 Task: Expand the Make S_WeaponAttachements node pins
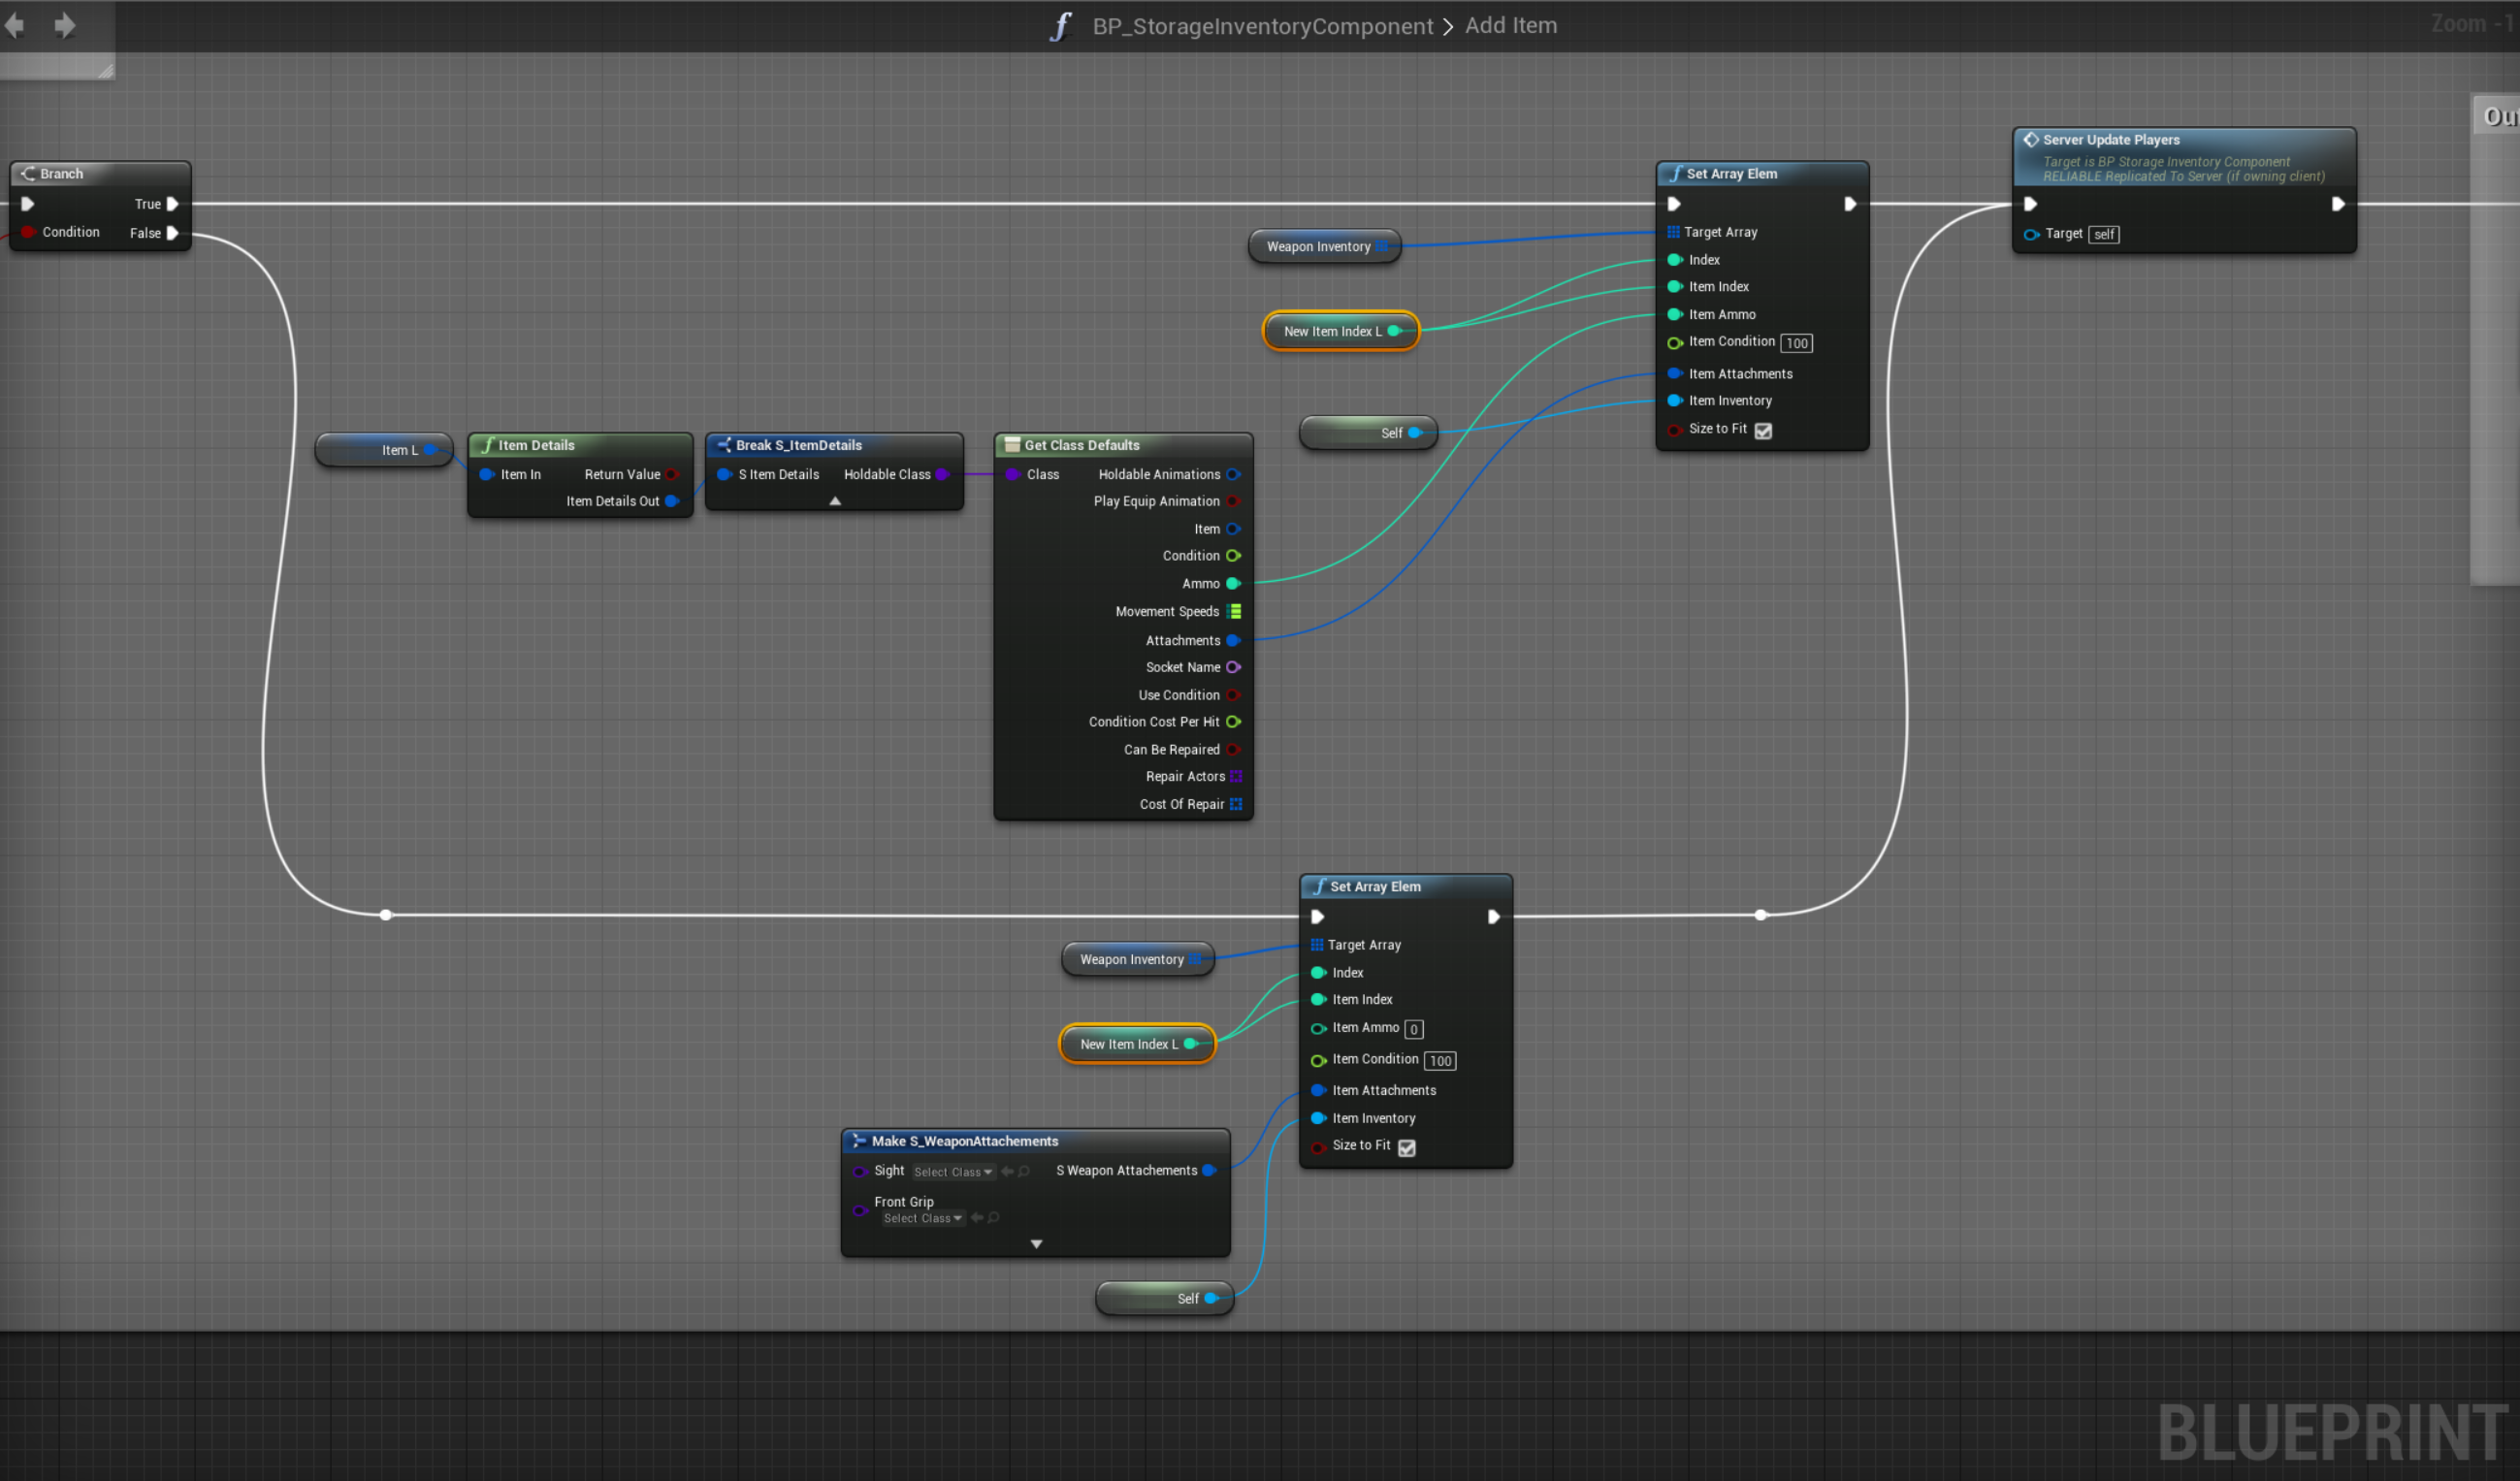(x=1036, y=1244)
